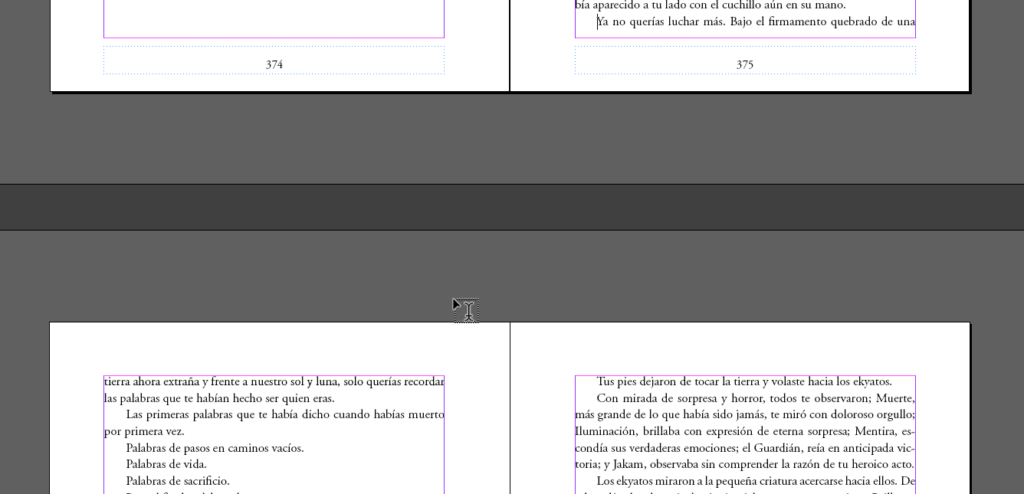Click line "las palabras que te habían hecho"
This screenshot has width=1024, height=494.
219,398
